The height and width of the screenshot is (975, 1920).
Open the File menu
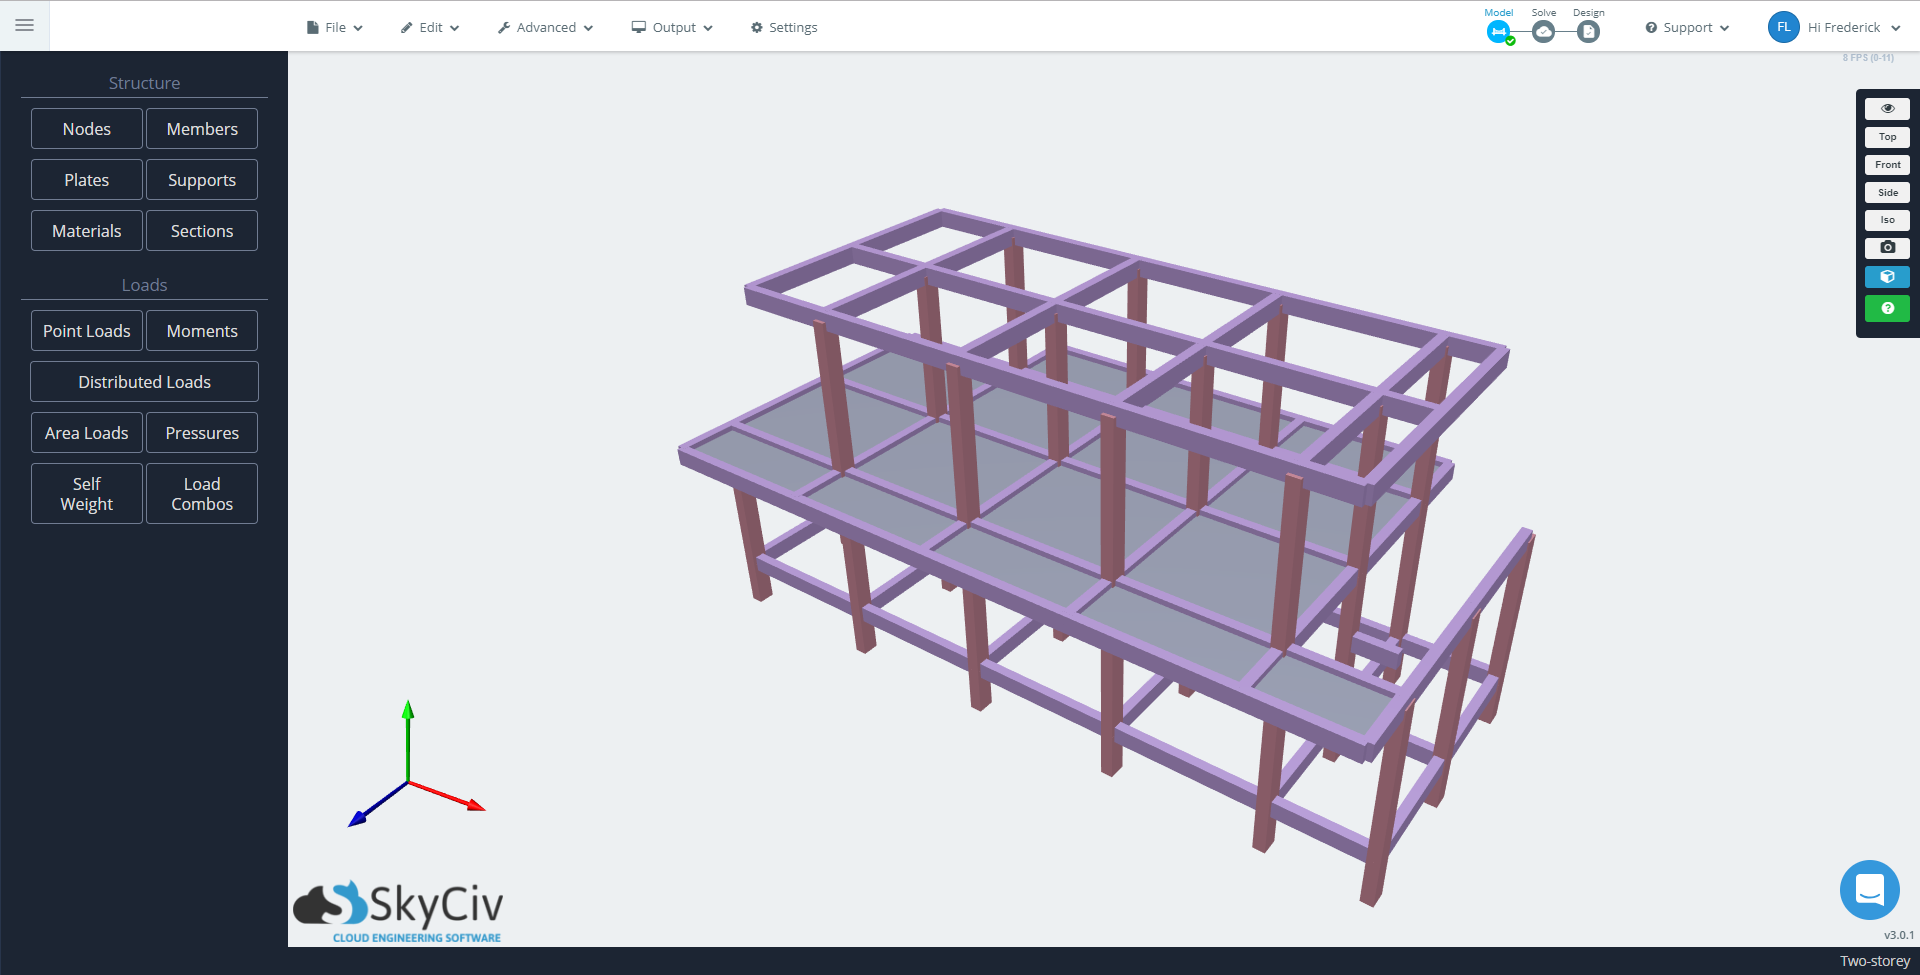pyautogui.click(x=334, y=27)
